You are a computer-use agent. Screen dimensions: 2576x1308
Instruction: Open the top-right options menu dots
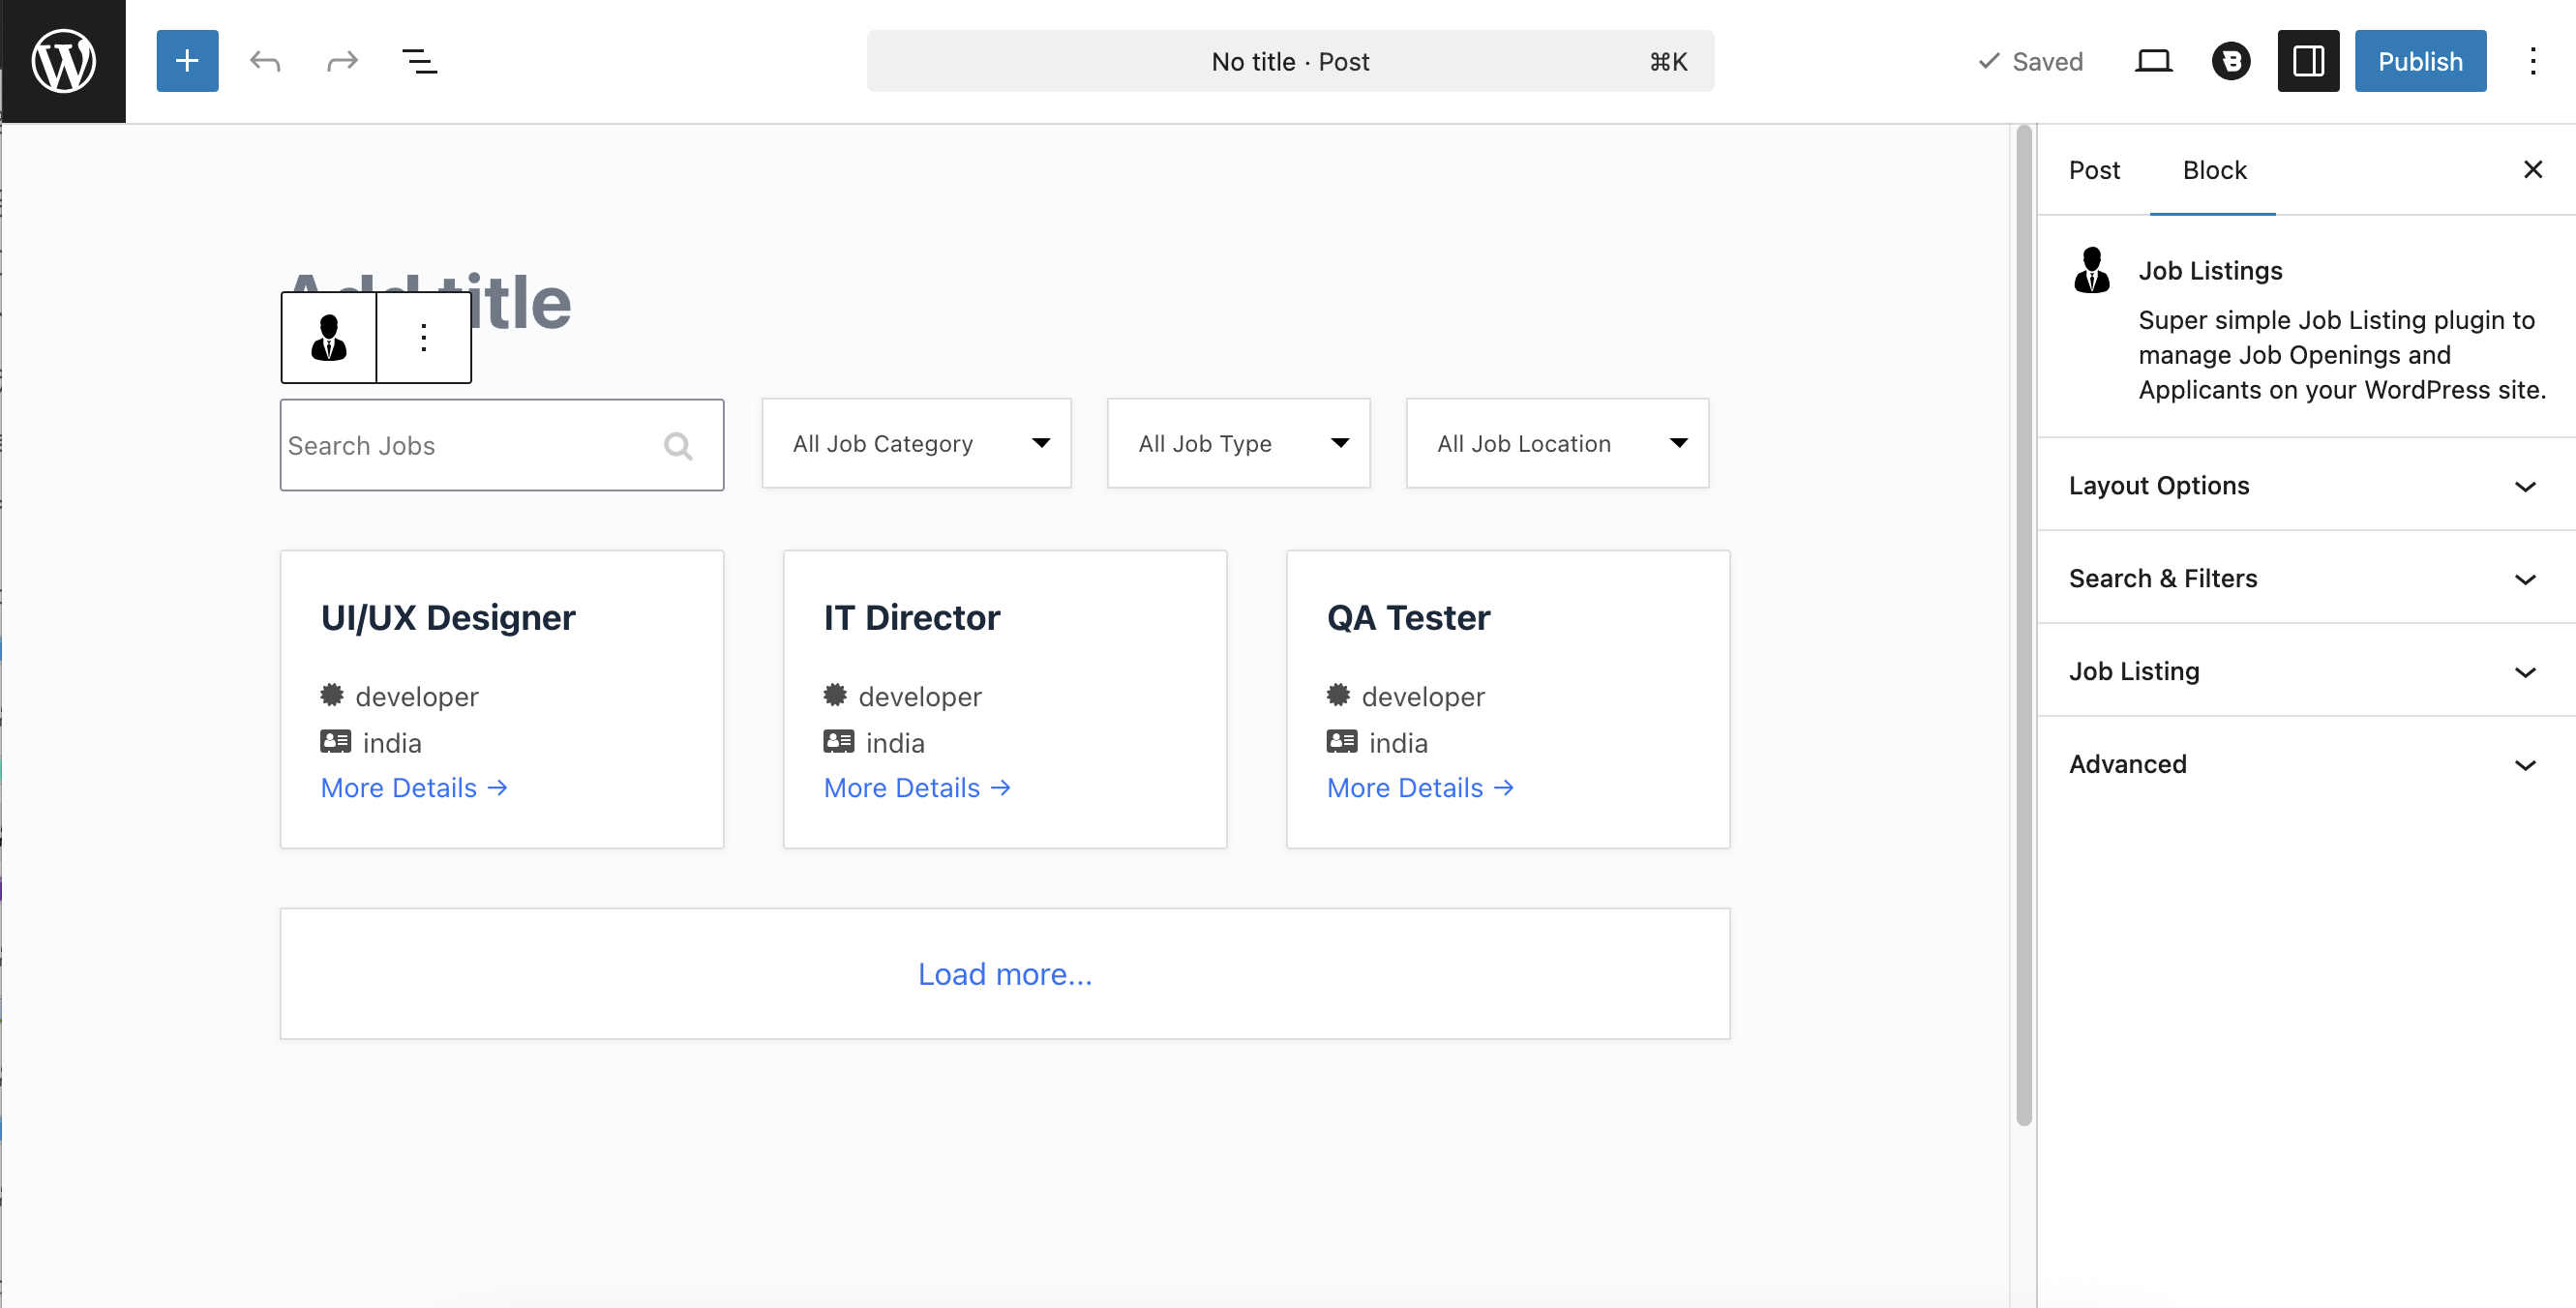(x=2532, y=61)
